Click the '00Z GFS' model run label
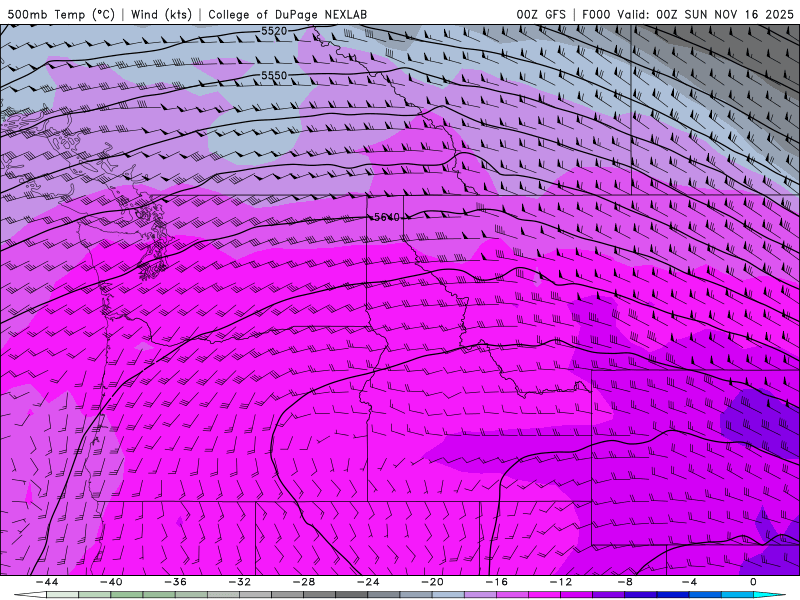This screenshot has width=800, height=600. [x=541, y=14]
